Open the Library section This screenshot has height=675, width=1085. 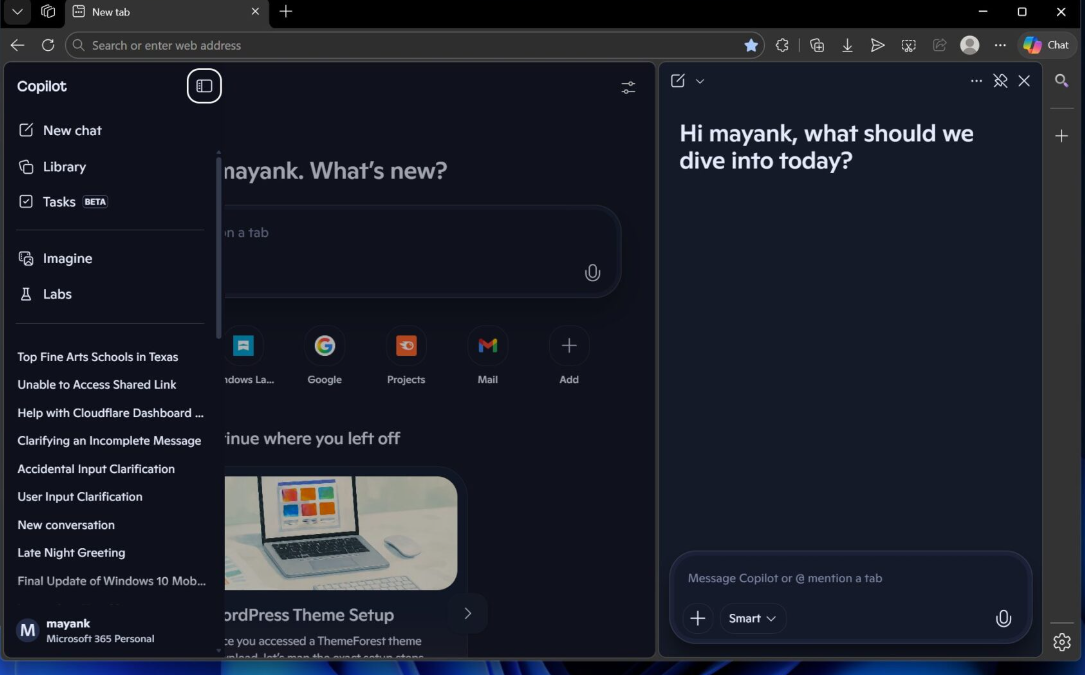[x=53, y=167]
